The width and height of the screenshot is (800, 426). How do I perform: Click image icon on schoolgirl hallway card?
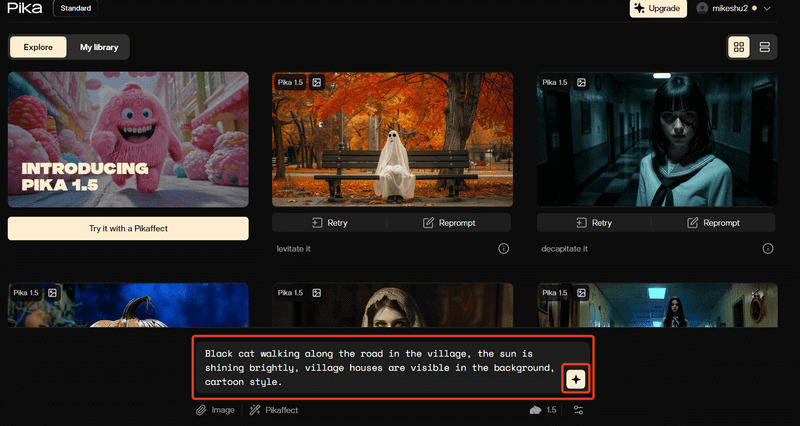pos(582,82)
